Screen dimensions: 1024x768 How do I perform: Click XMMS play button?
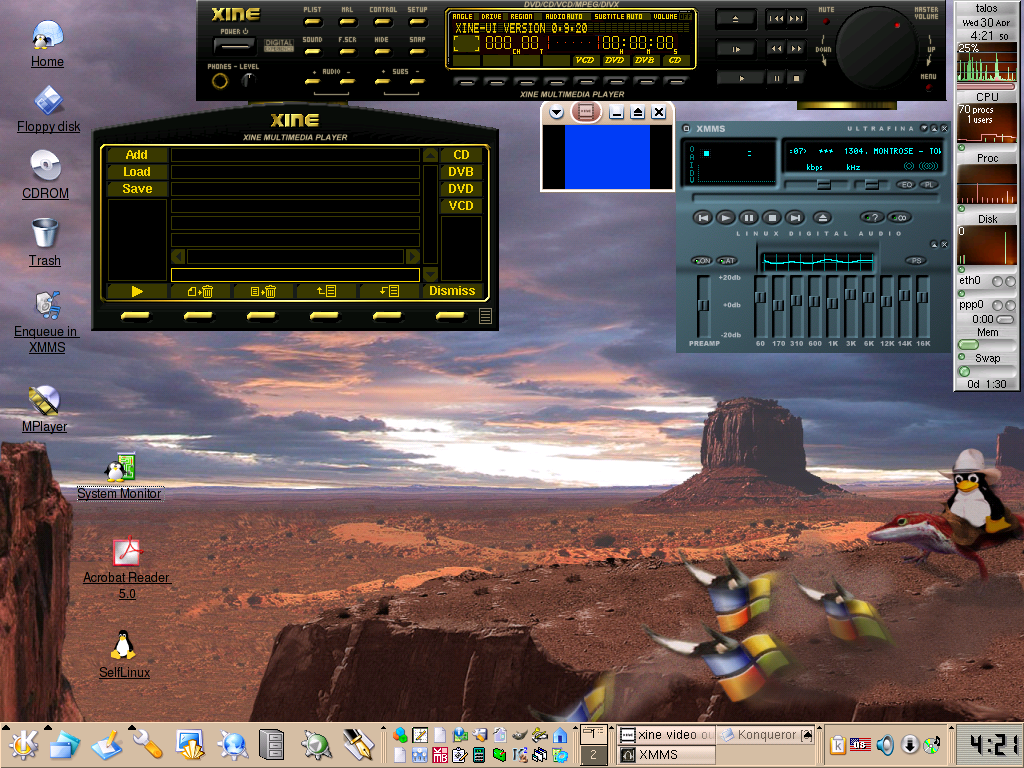pyautogui.click(x=725, y=217)
